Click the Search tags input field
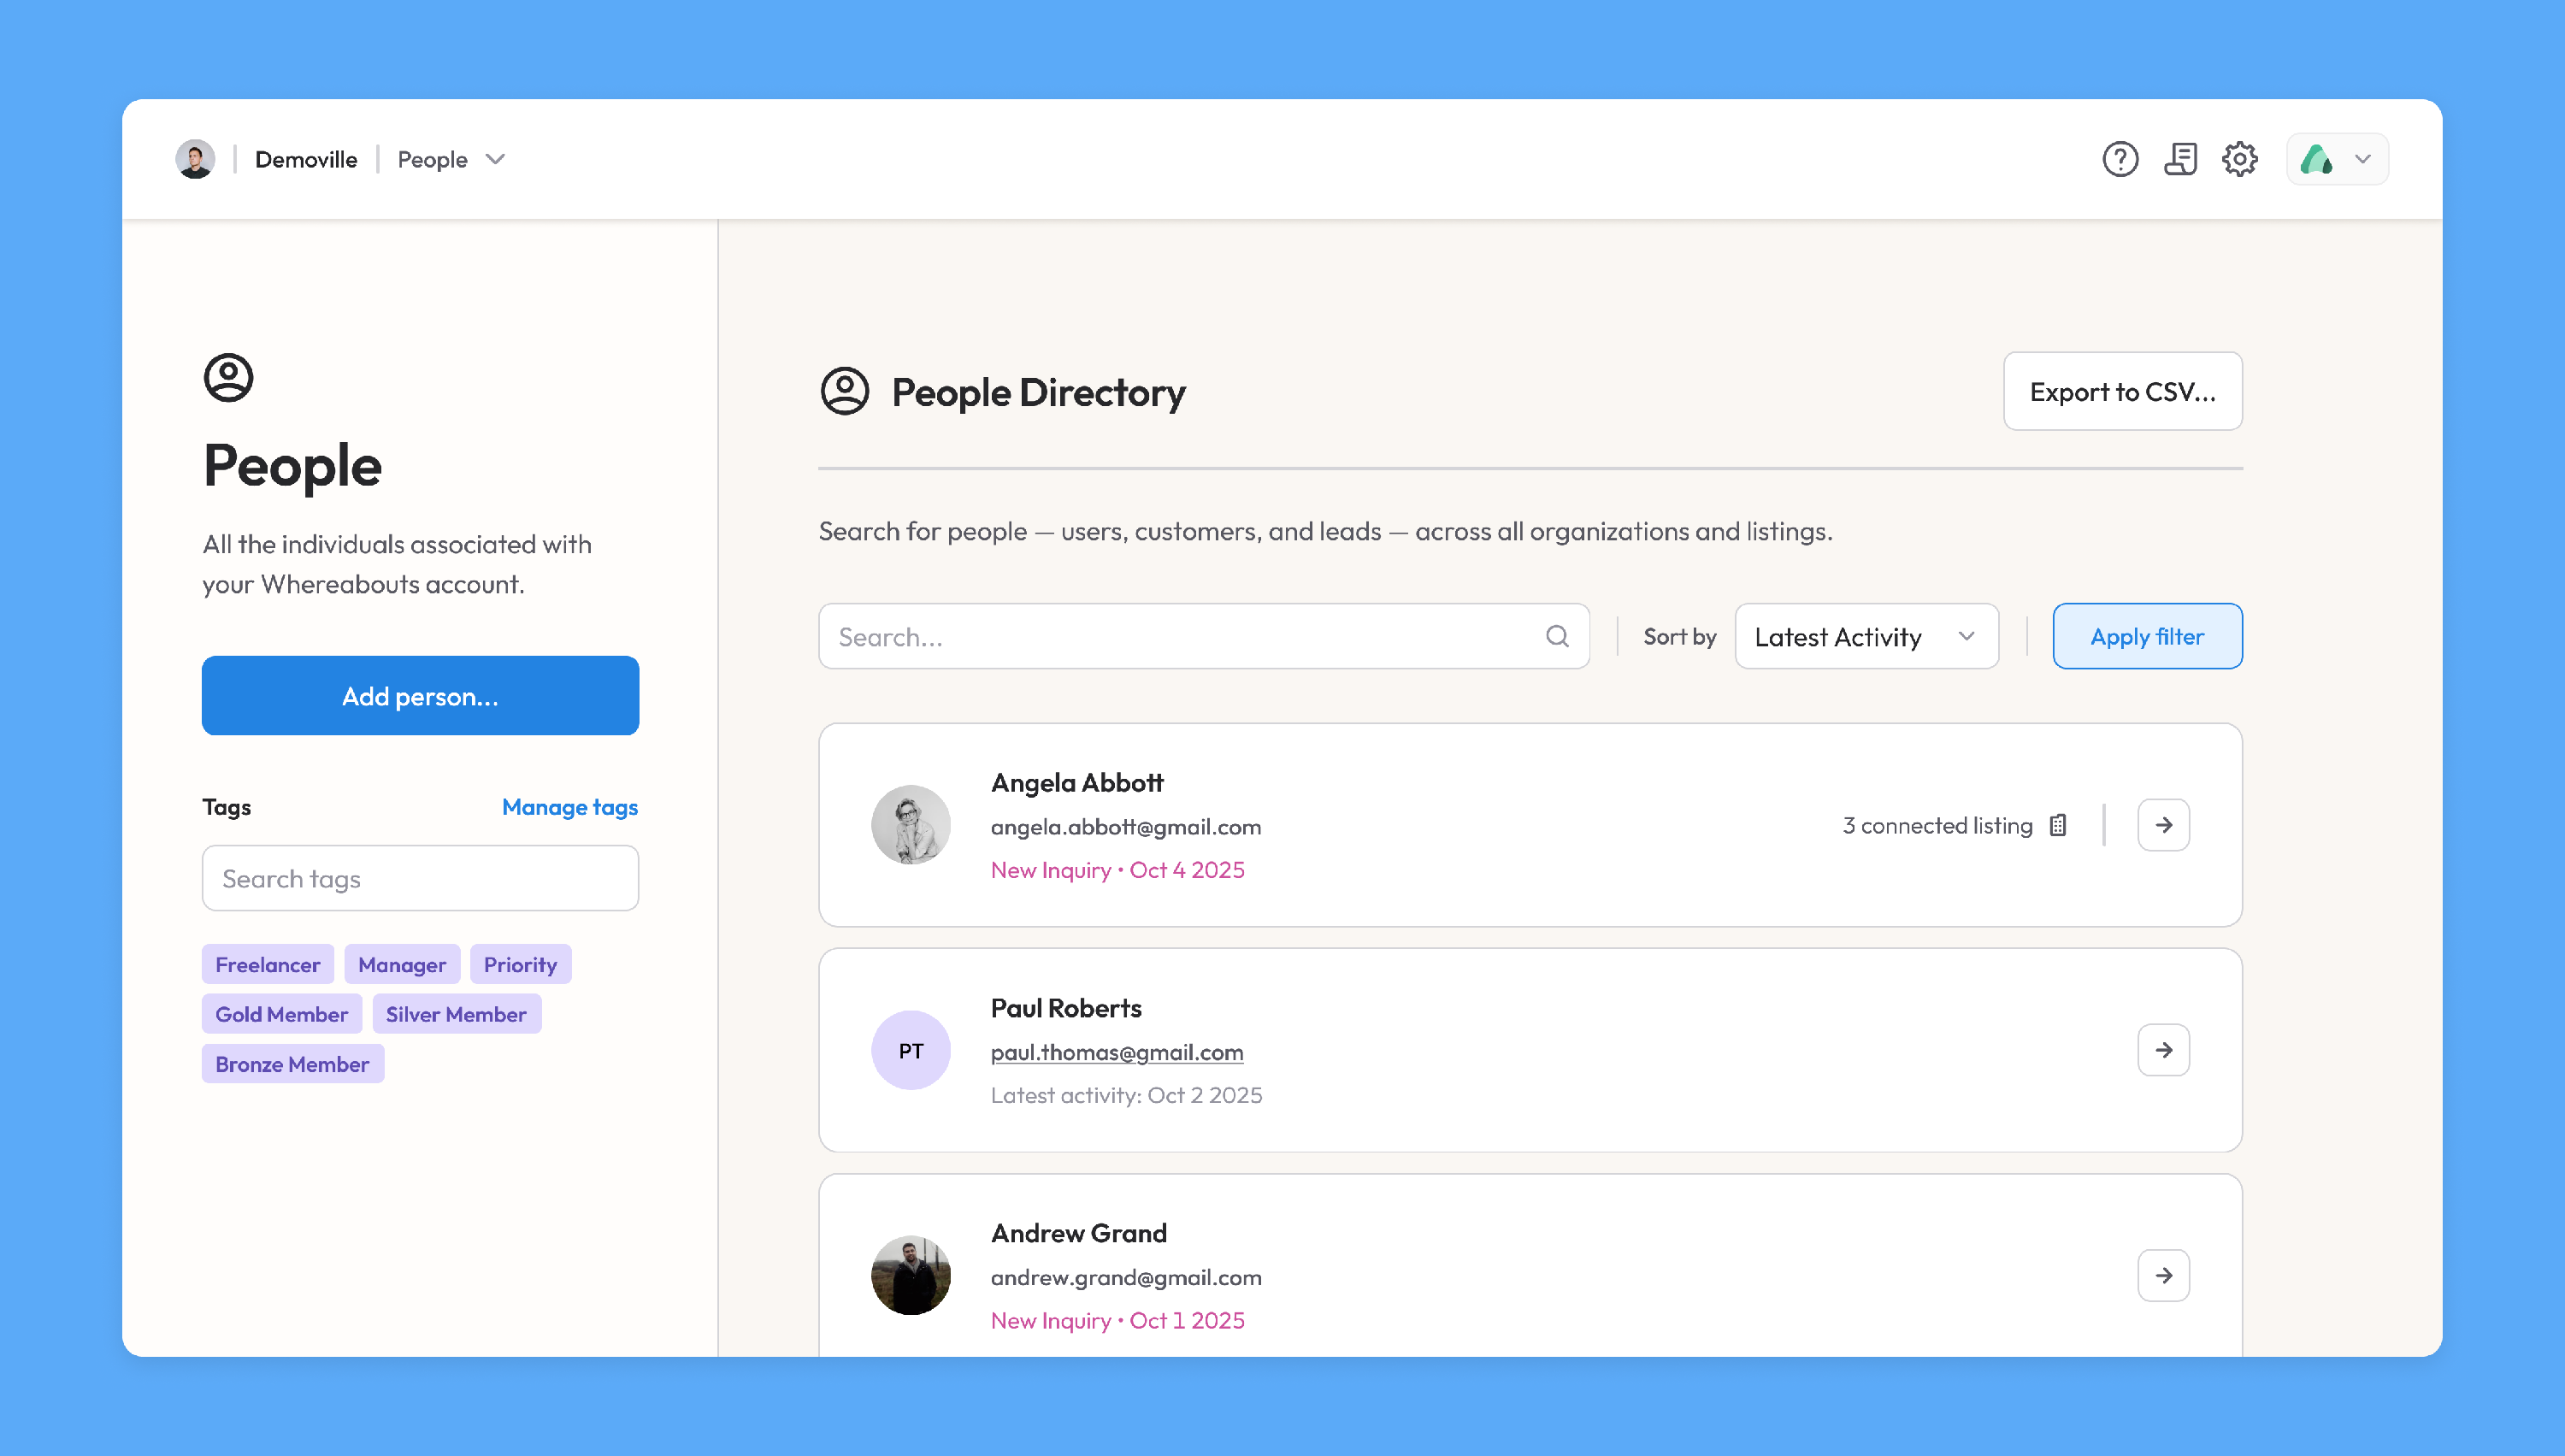 tap(420, 878)
